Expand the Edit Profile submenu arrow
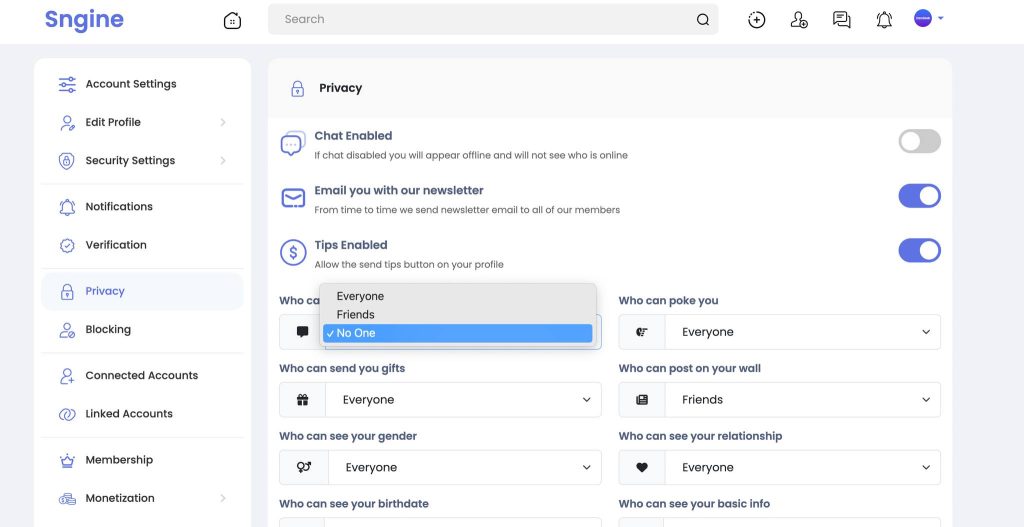1024x527 pixels. coord(223,122)
